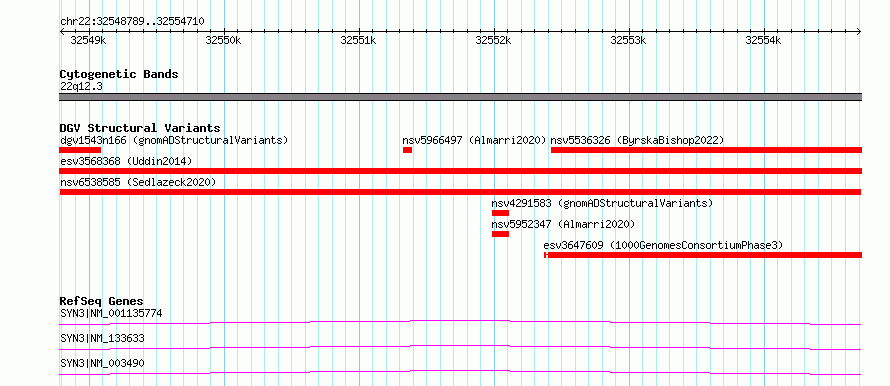Select the 22q12.3 band label
This screenshot has height=386, width=890.
tap(81, 87)
